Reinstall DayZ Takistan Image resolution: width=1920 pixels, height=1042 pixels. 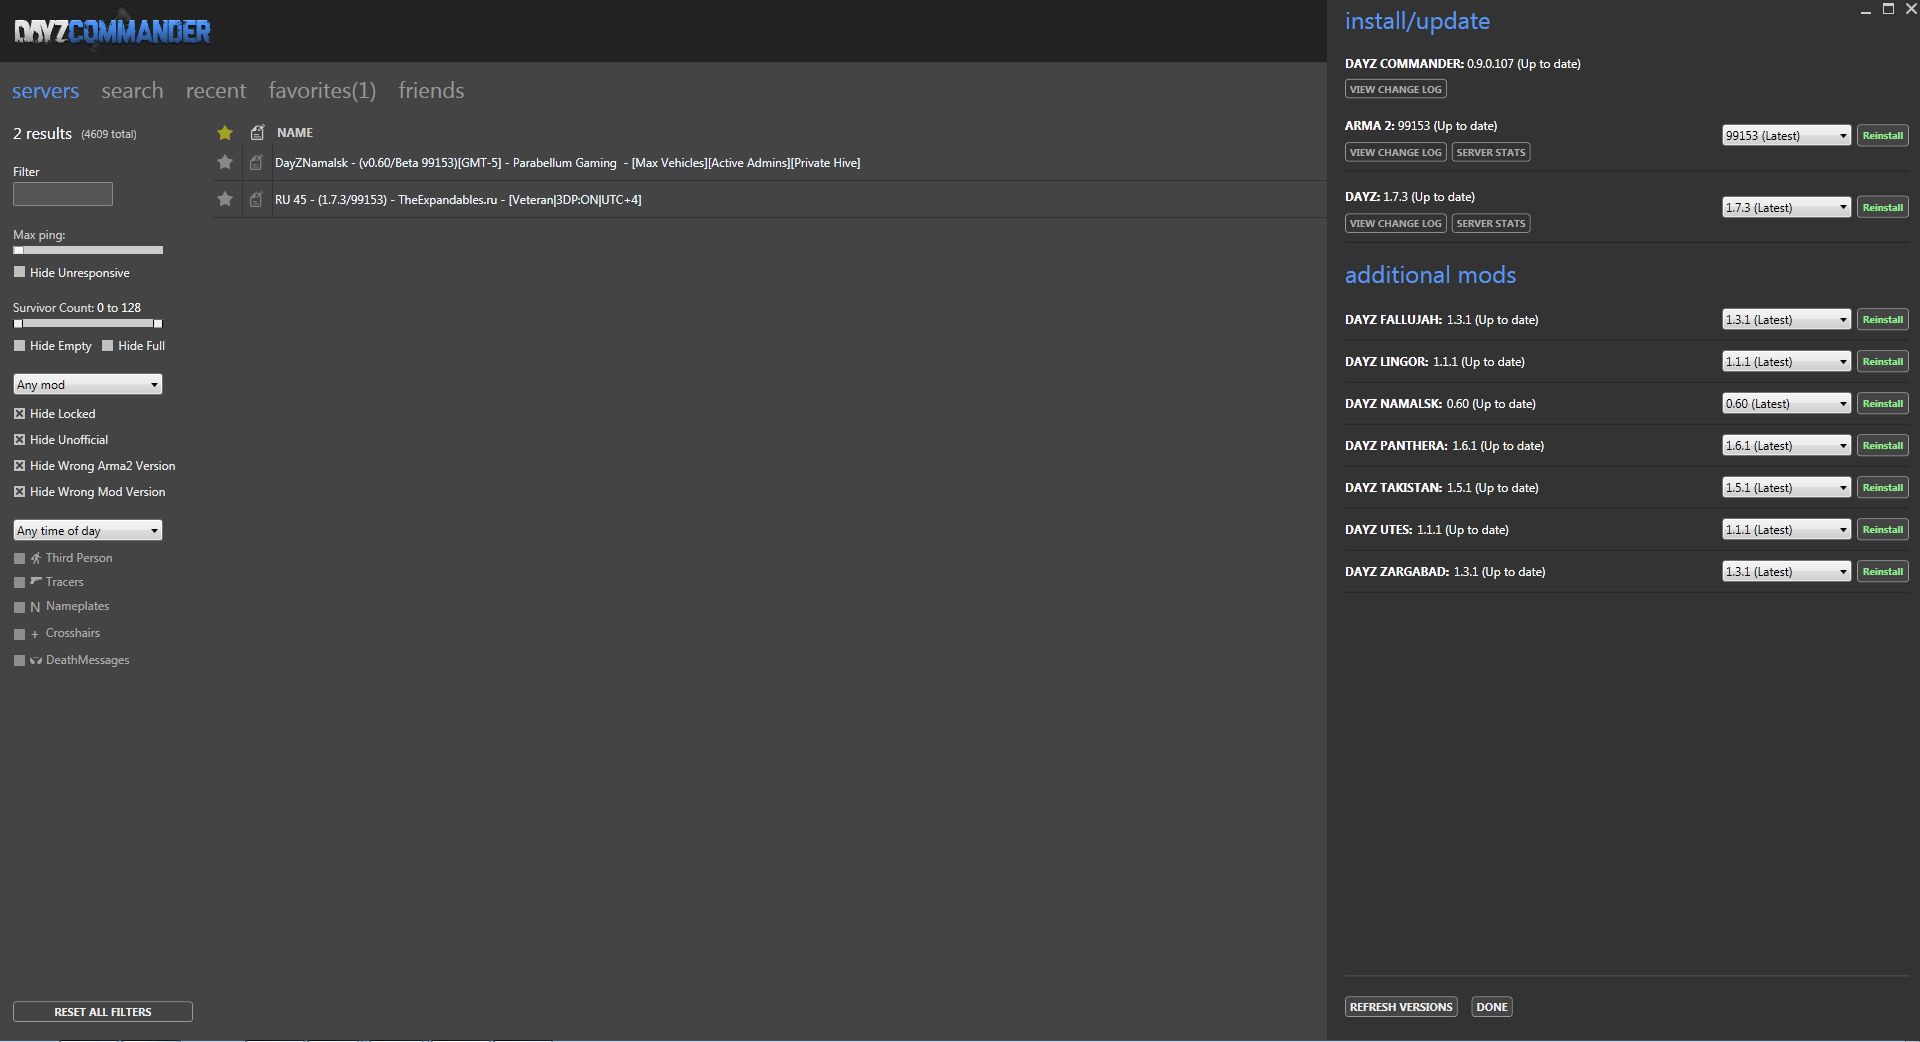point(1883,487)
